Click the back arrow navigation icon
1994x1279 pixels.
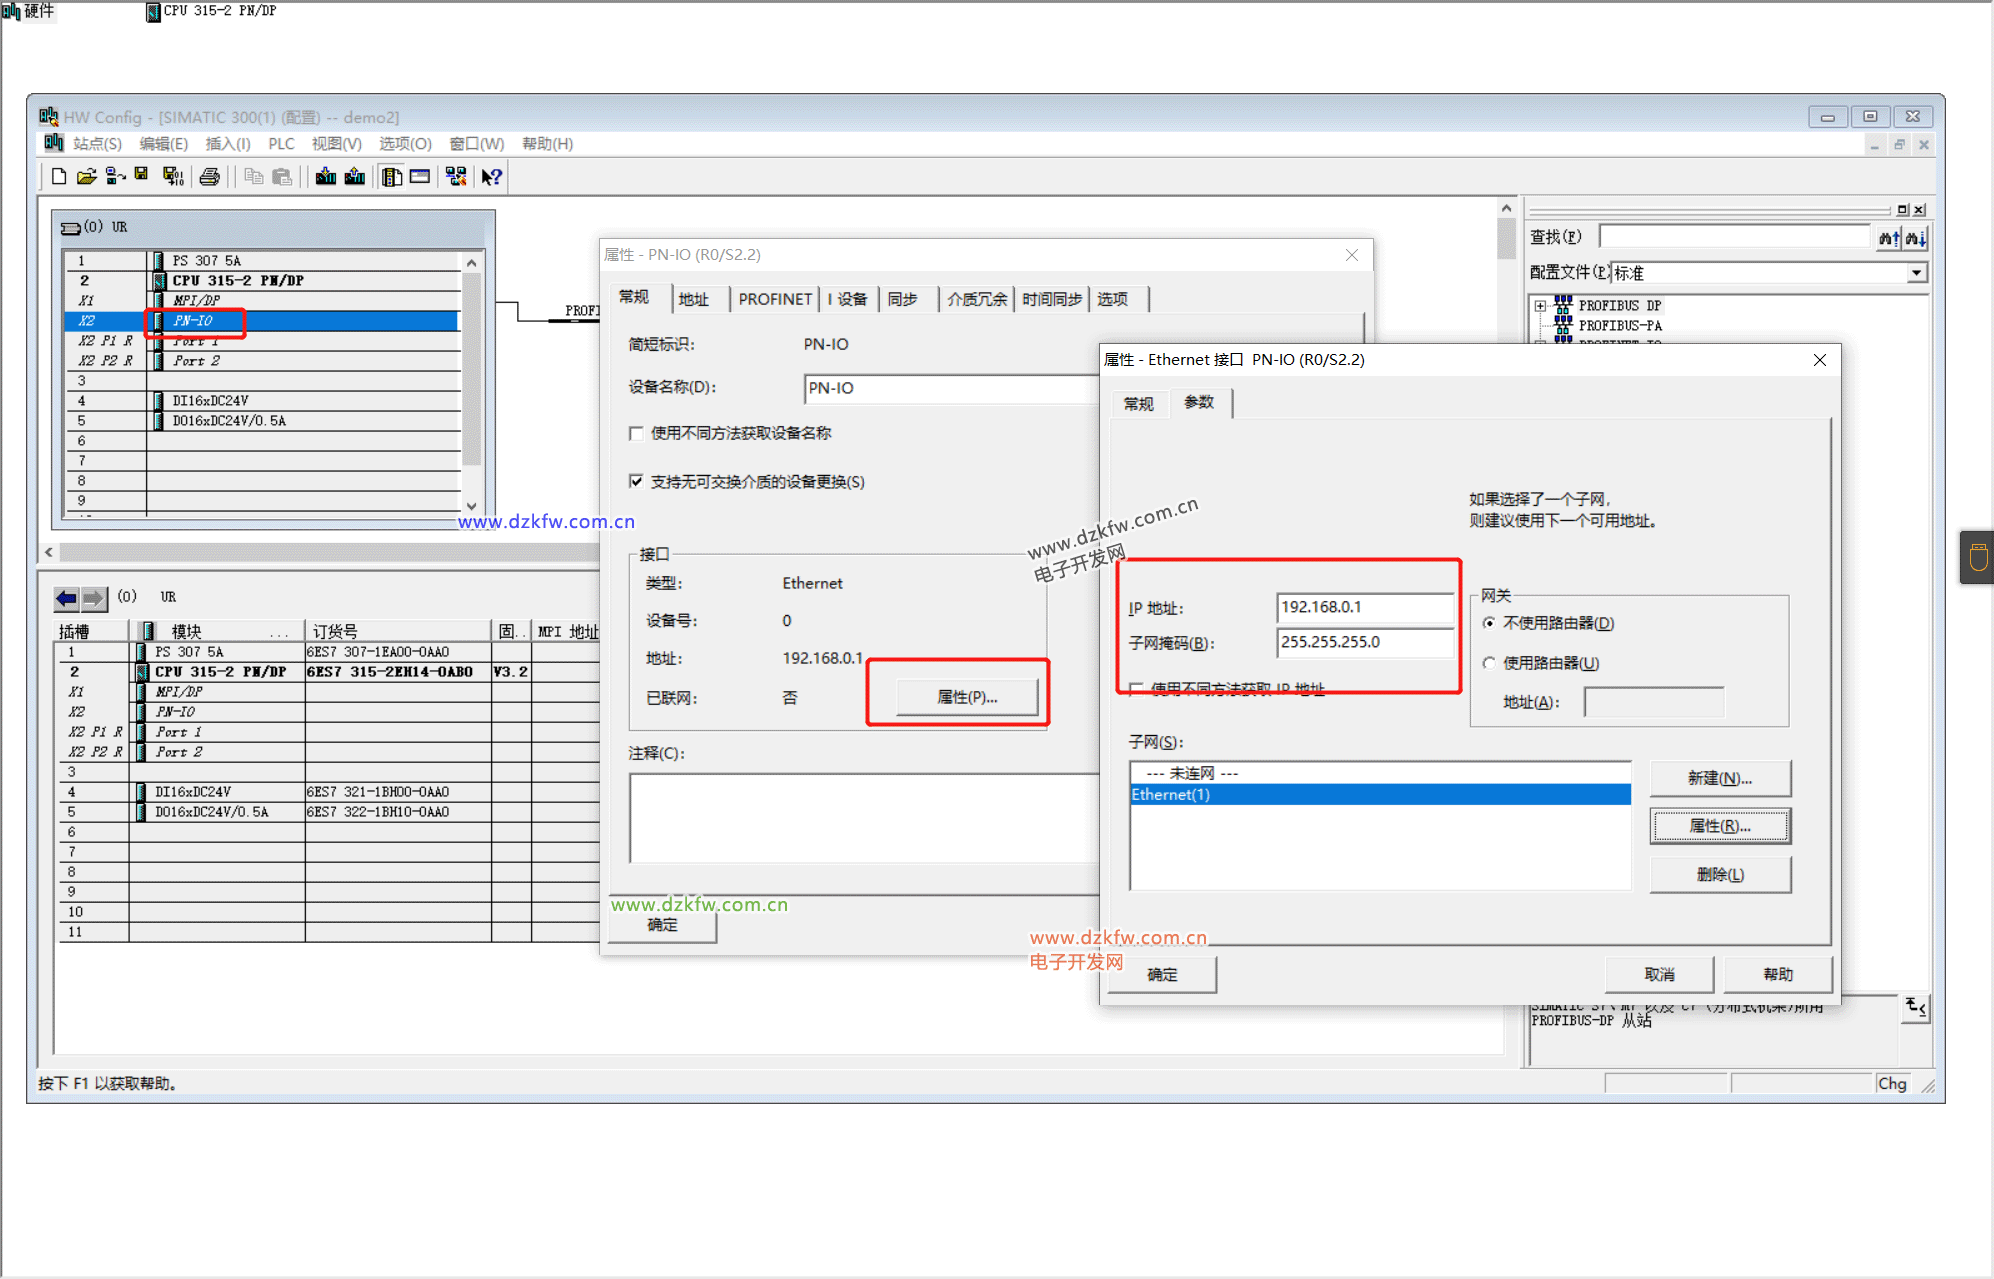66,598
